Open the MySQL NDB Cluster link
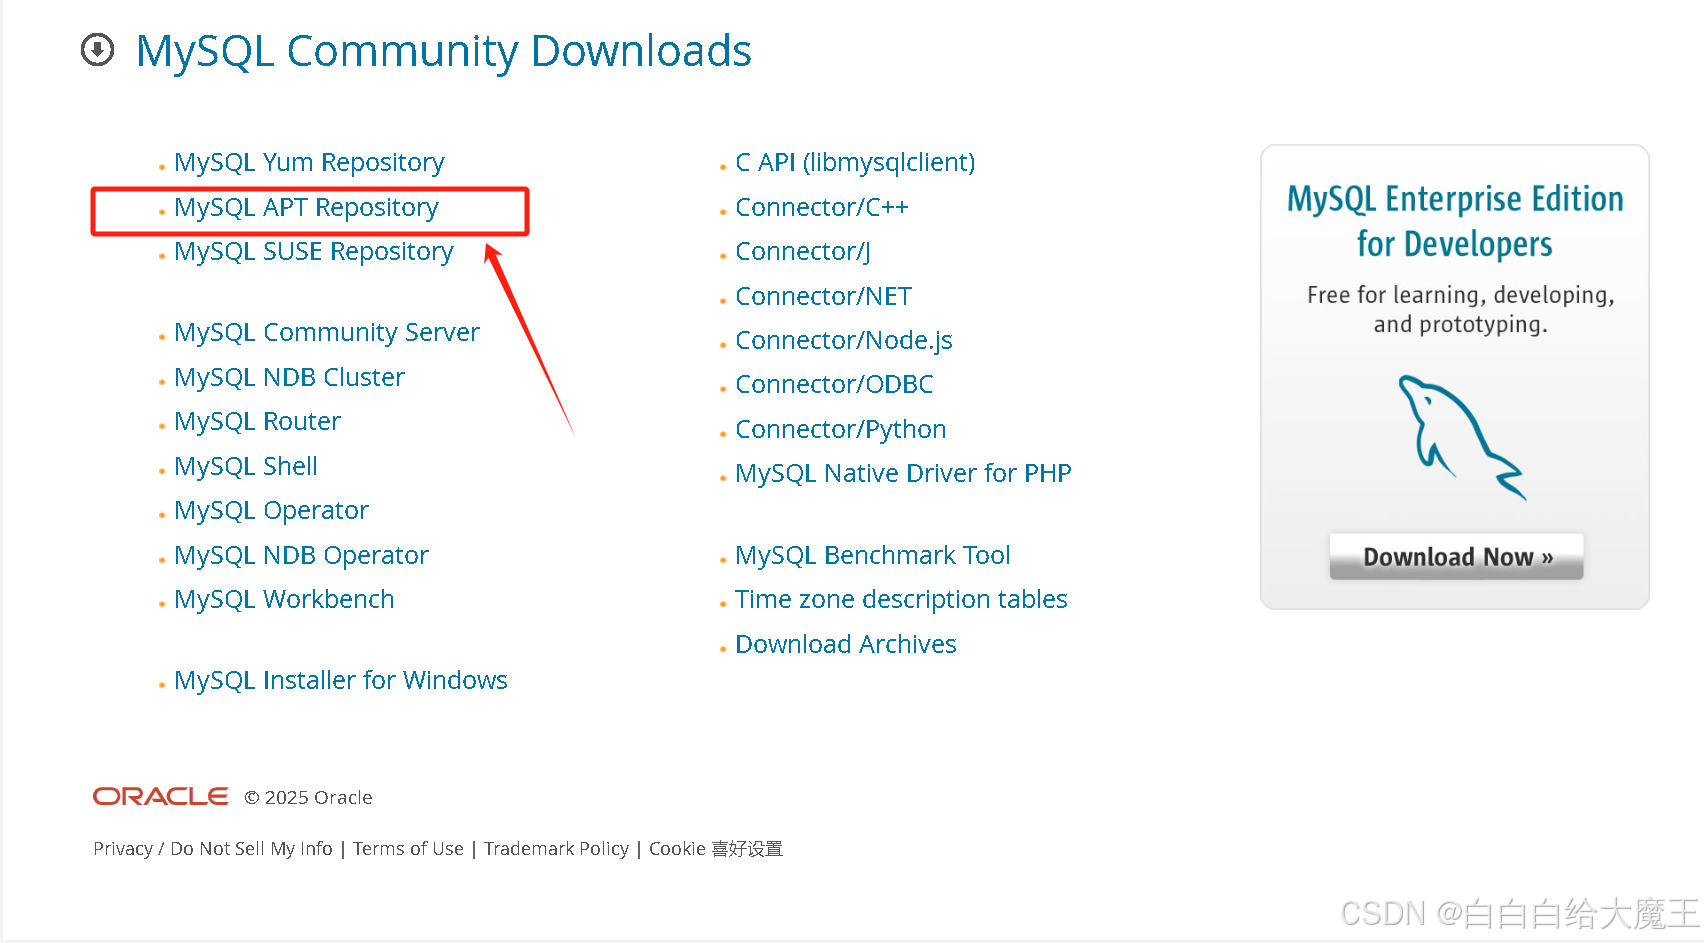The height and width of the screenshot is (943, 1704). point(289,377)
